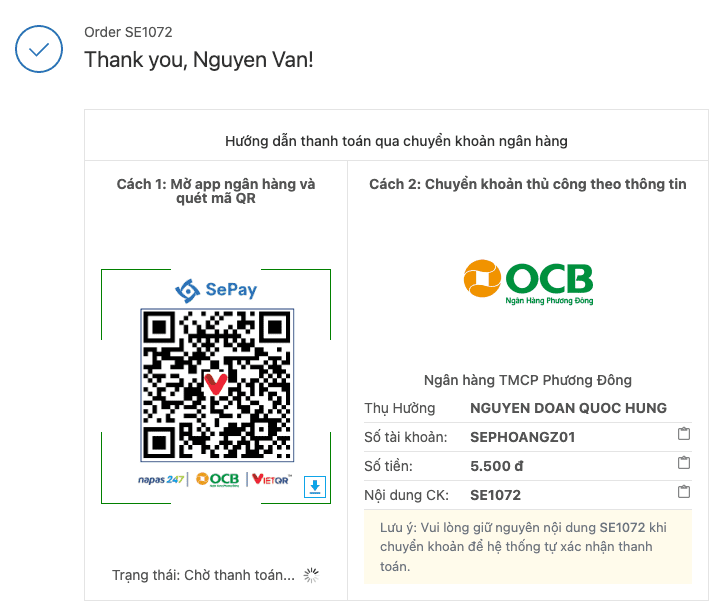The height and width of the screenshot is (609, 718).
Task: Click the Order SE1072 label
Action: pyautogui.click(x=128, y=32)
